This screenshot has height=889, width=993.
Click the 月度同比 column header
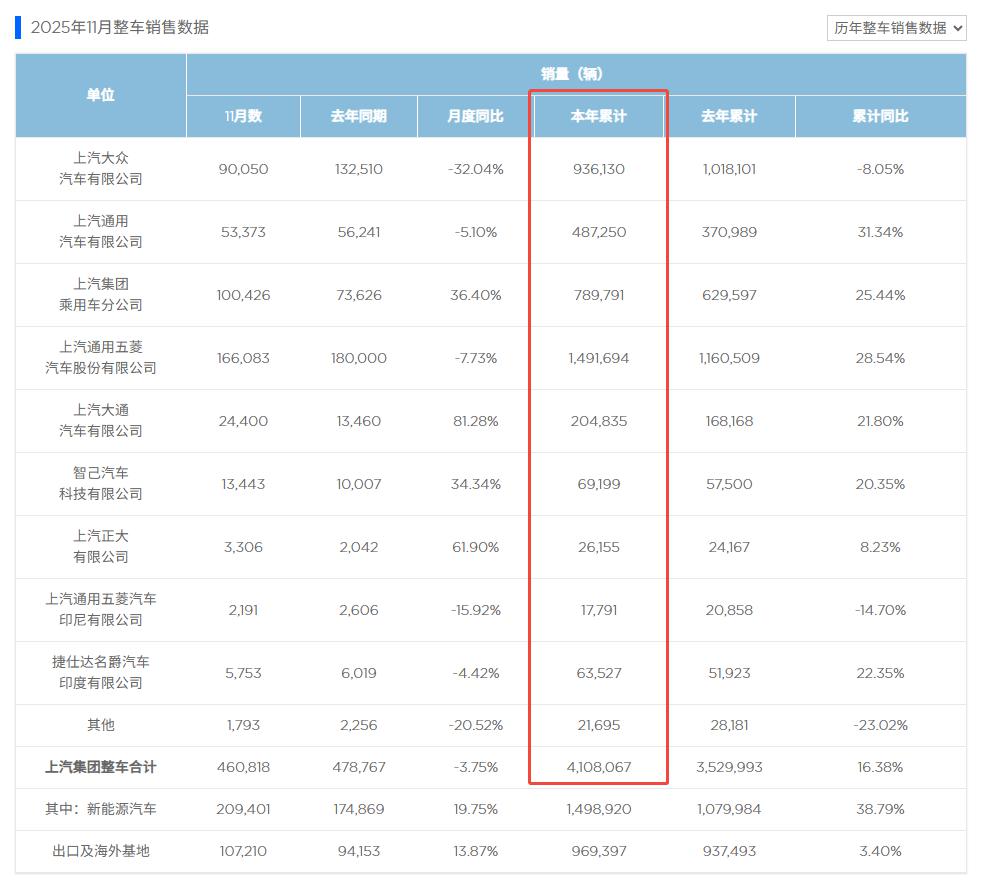475,116
